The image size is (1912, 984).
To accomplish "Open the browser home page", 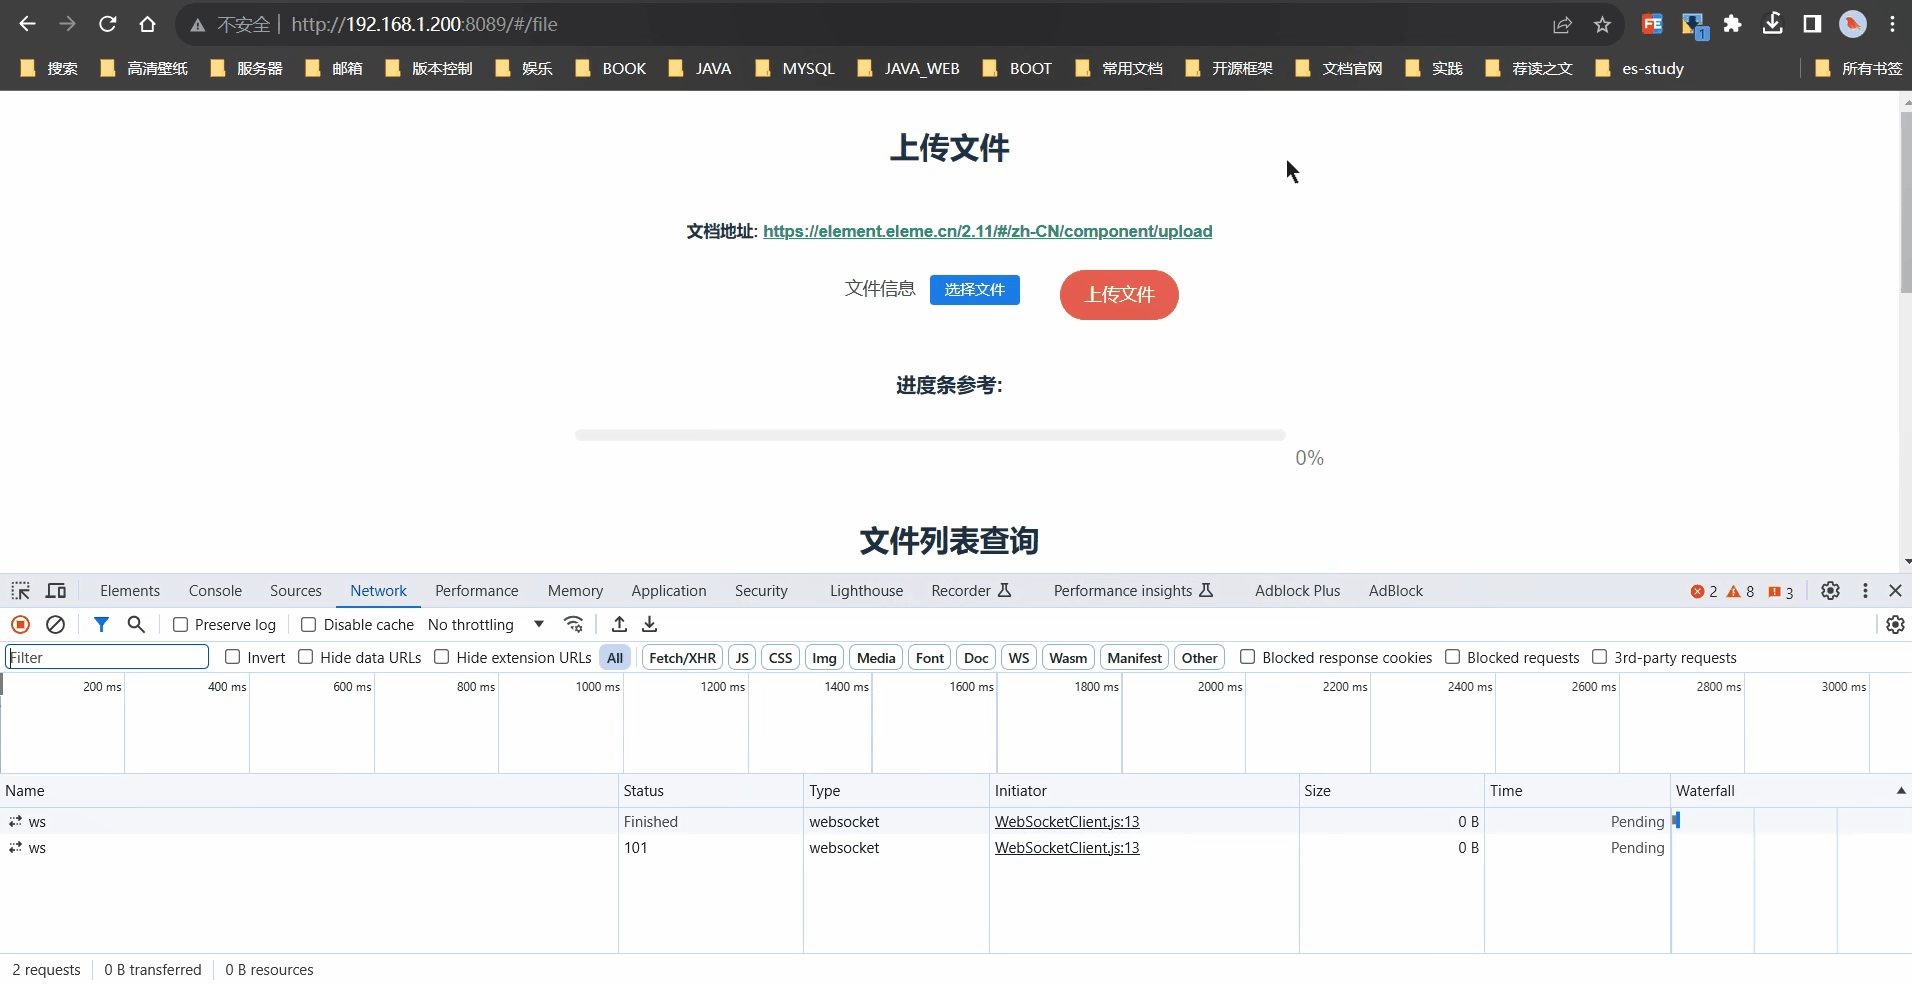I will [148, 24].
